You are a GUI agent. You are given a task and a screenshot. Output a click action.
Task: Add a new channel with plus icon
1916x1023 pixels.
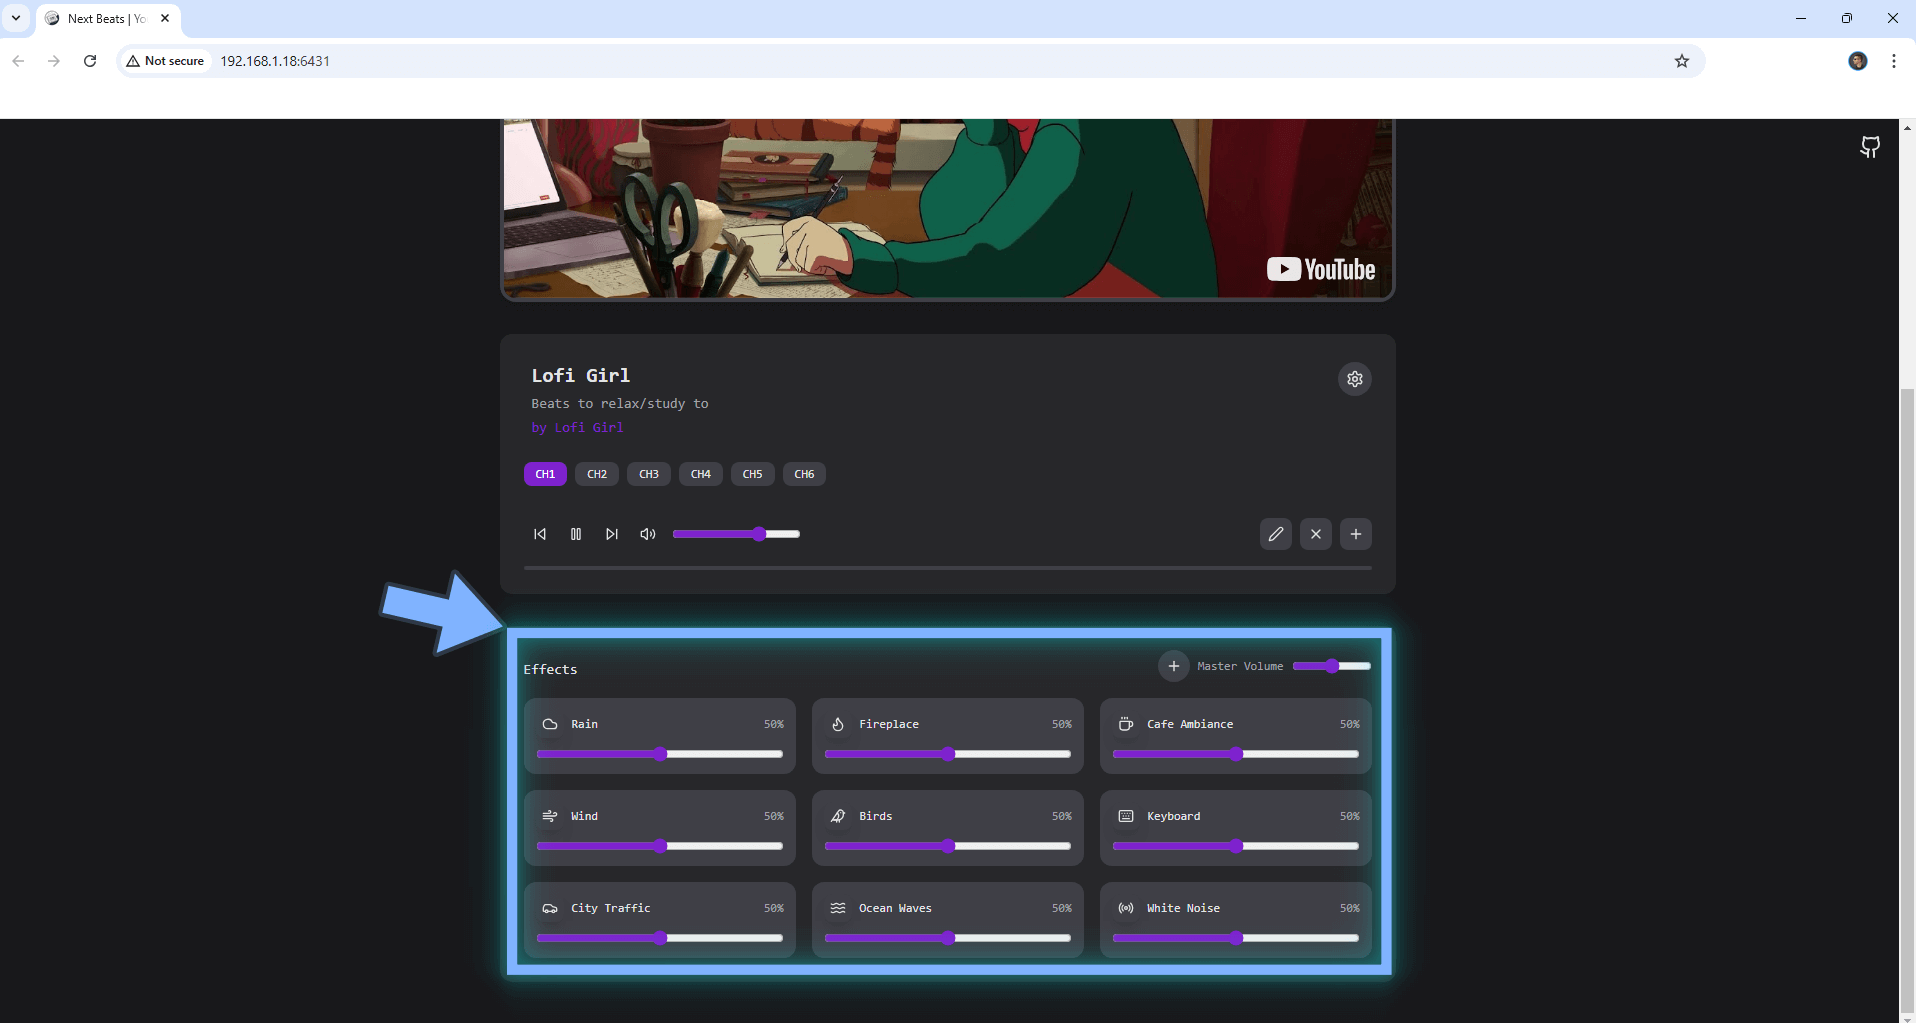(1356, 534)
